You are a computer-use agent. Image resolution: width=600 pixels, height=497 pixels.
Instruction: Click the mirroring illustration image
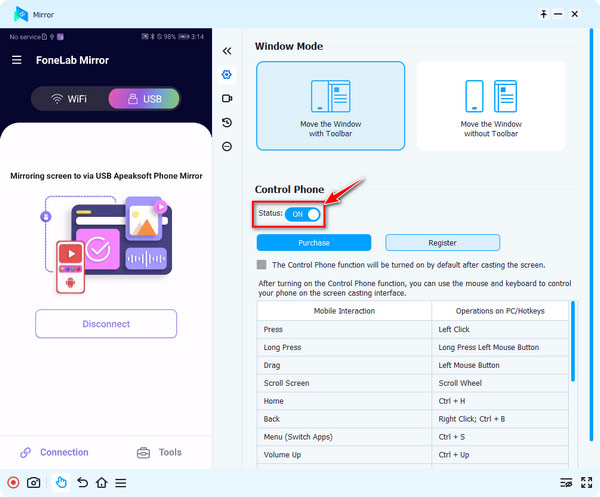pyautogui.click(x=106, y=244)
